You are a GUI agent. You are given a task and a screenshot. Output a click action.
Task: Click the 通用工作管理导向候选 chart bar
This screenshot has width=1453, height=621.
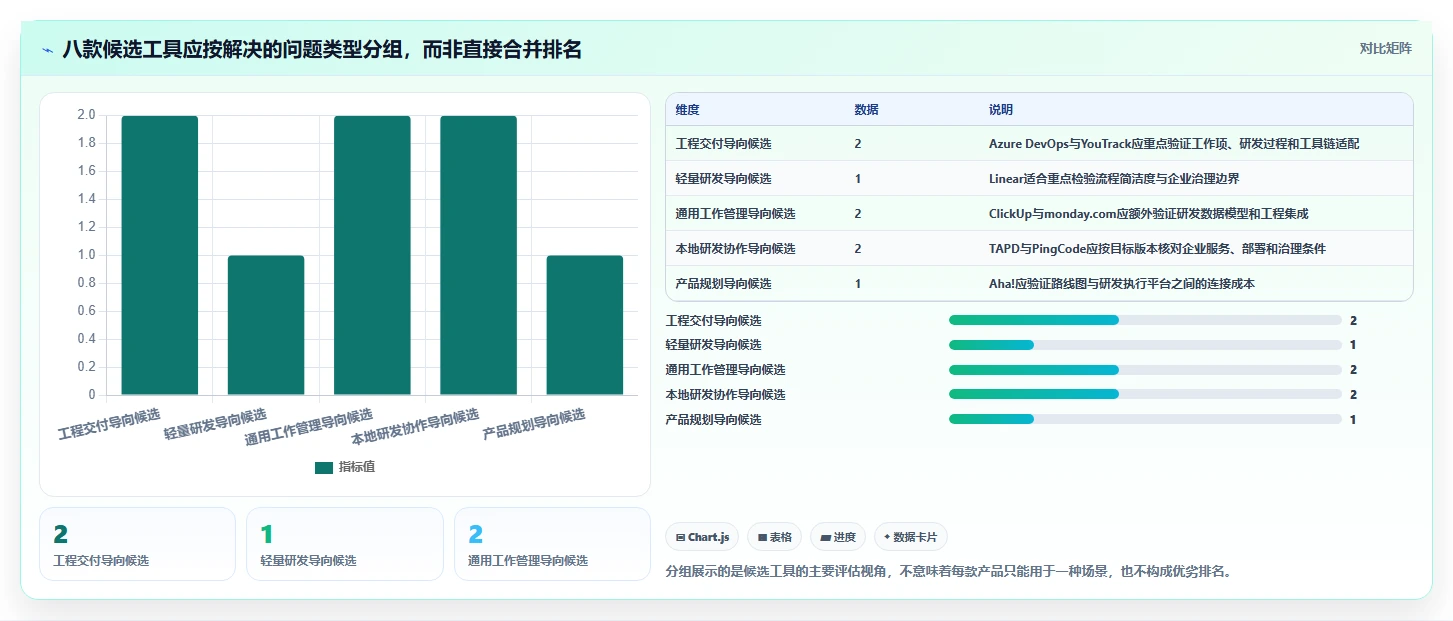click(372, 255)
